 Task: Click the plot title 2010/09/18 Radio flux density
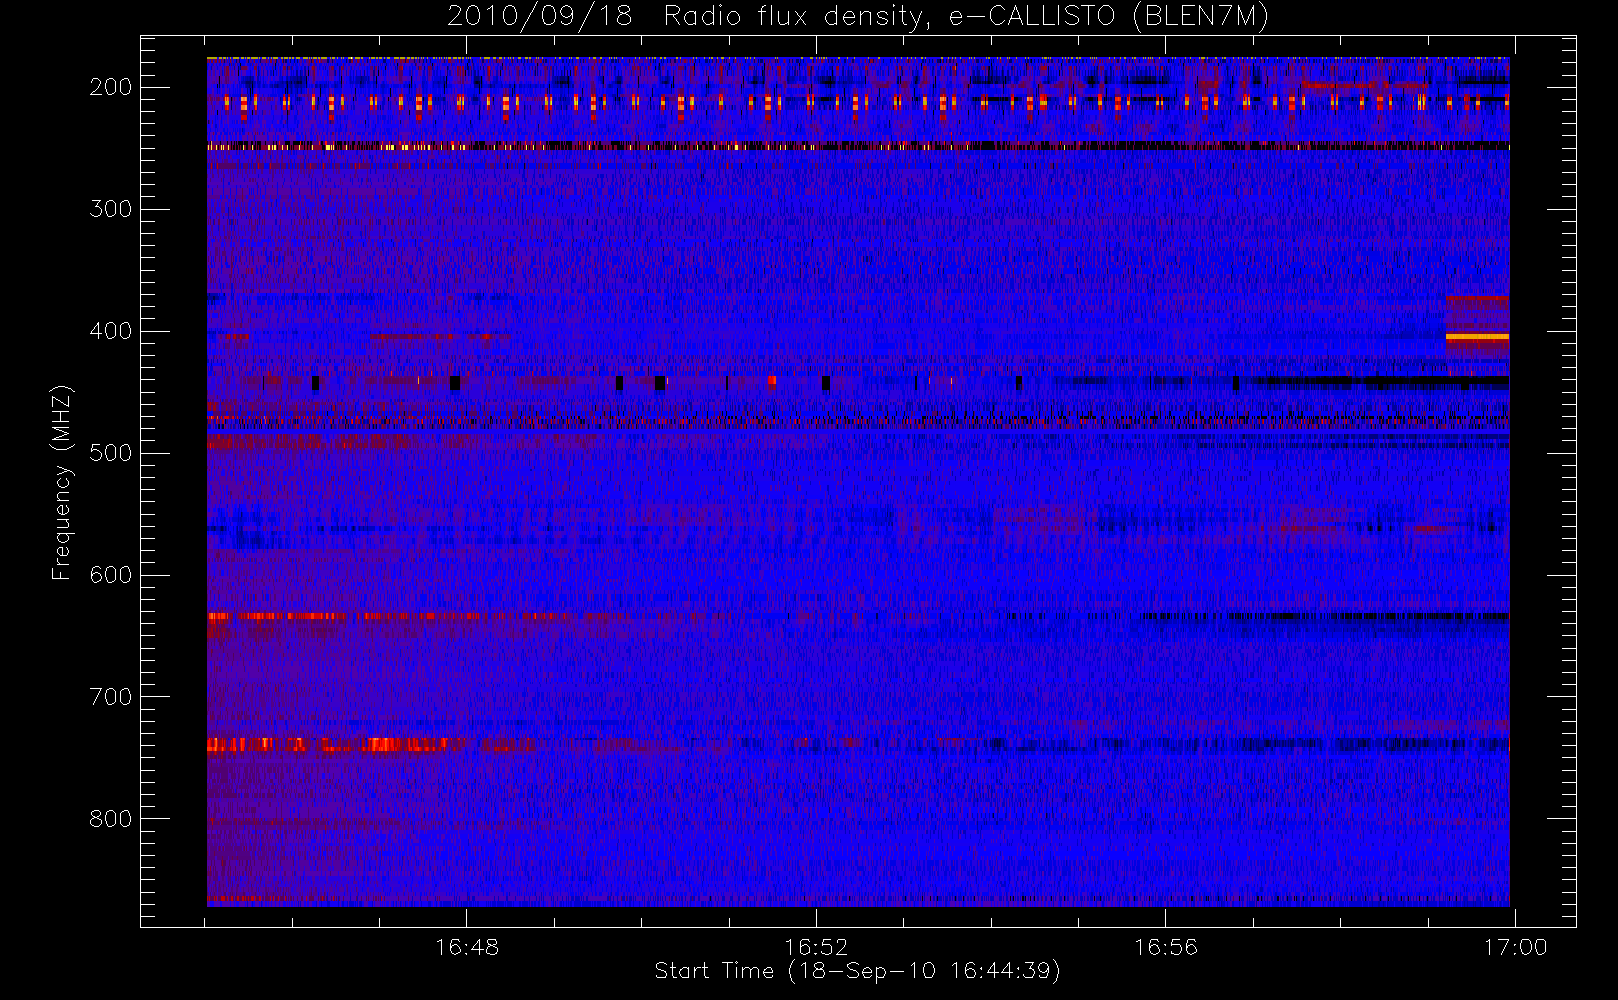858,17
